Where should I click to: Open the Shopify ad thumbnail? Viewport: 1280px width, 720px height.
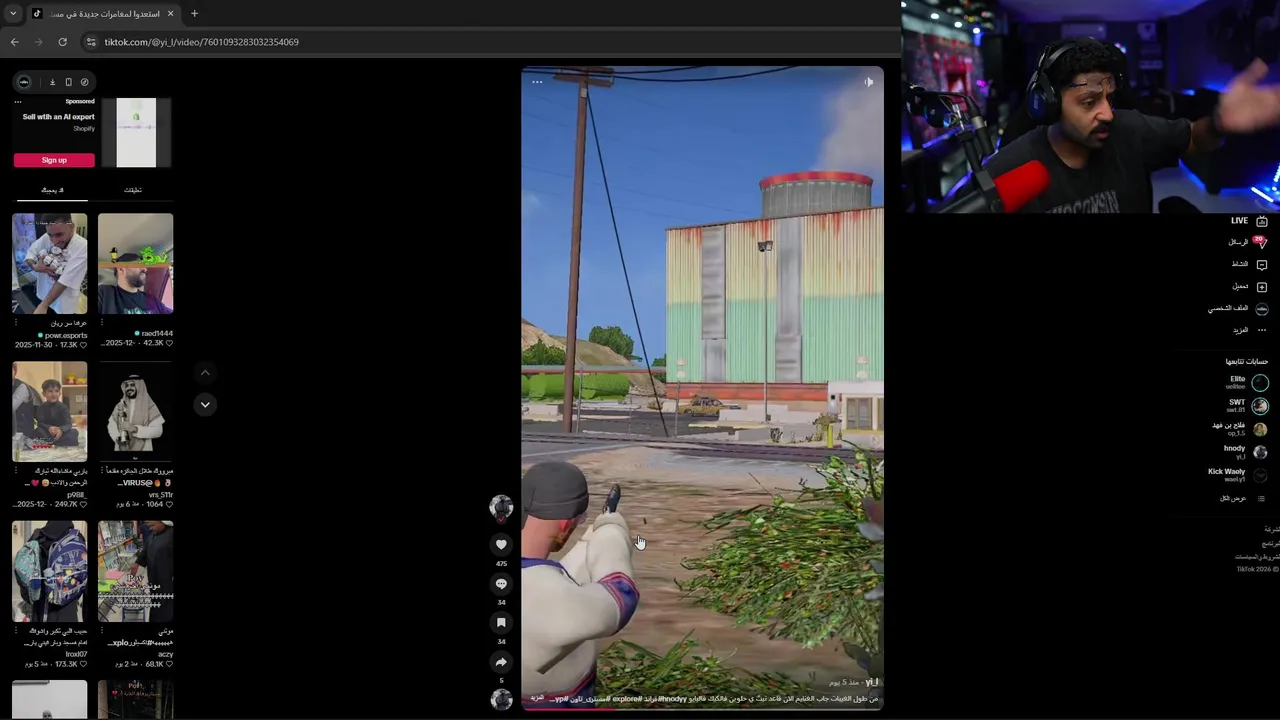136,132
